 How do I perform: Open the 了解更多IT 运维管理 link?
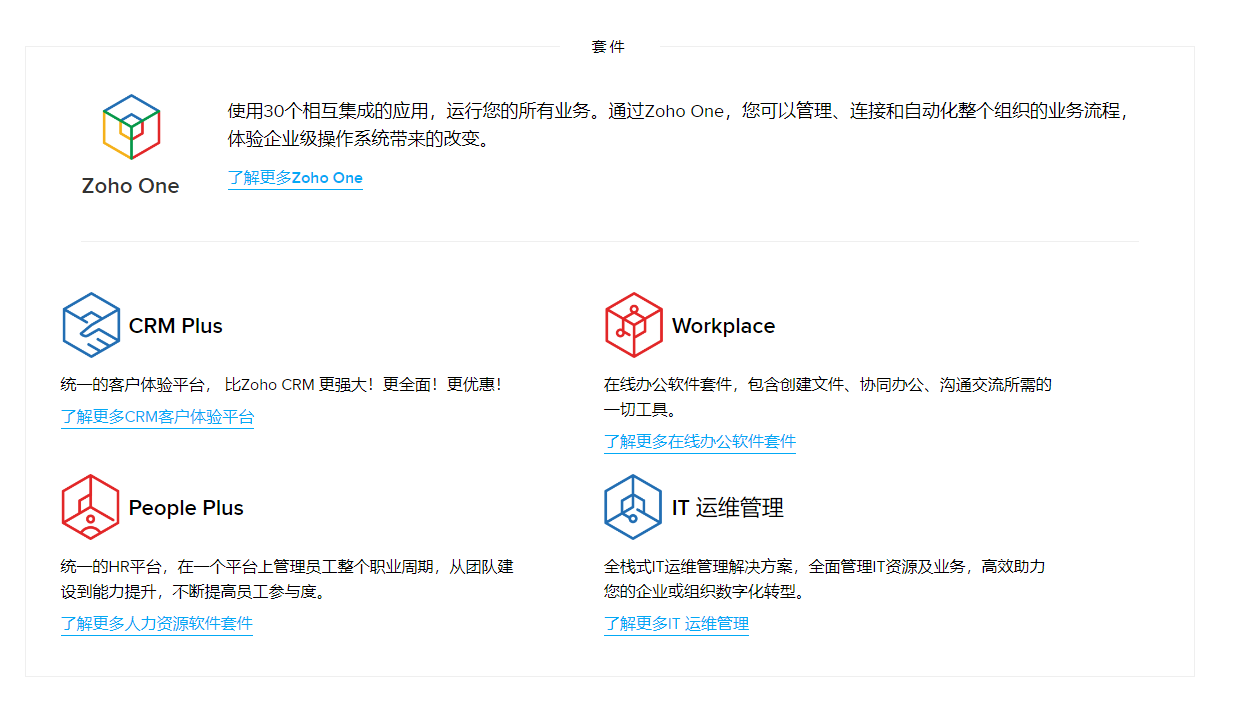(x=676, y=624)
